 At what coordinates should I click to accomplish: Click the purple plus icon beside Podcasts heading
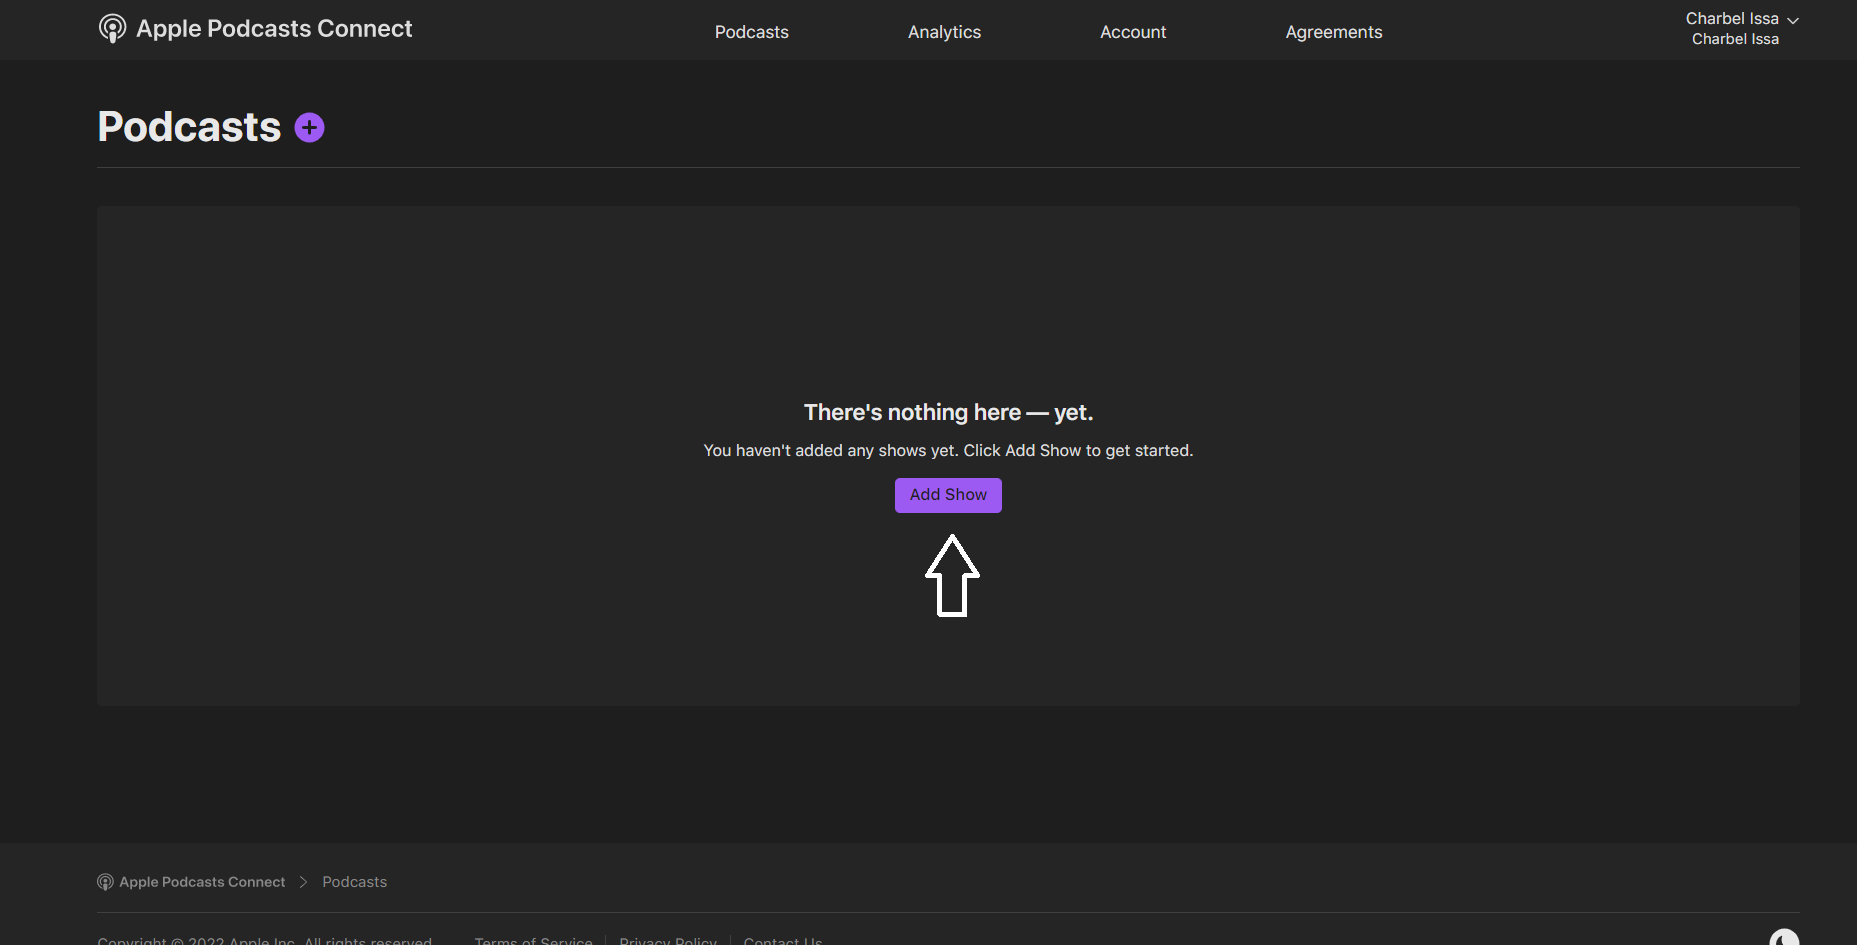310,128
